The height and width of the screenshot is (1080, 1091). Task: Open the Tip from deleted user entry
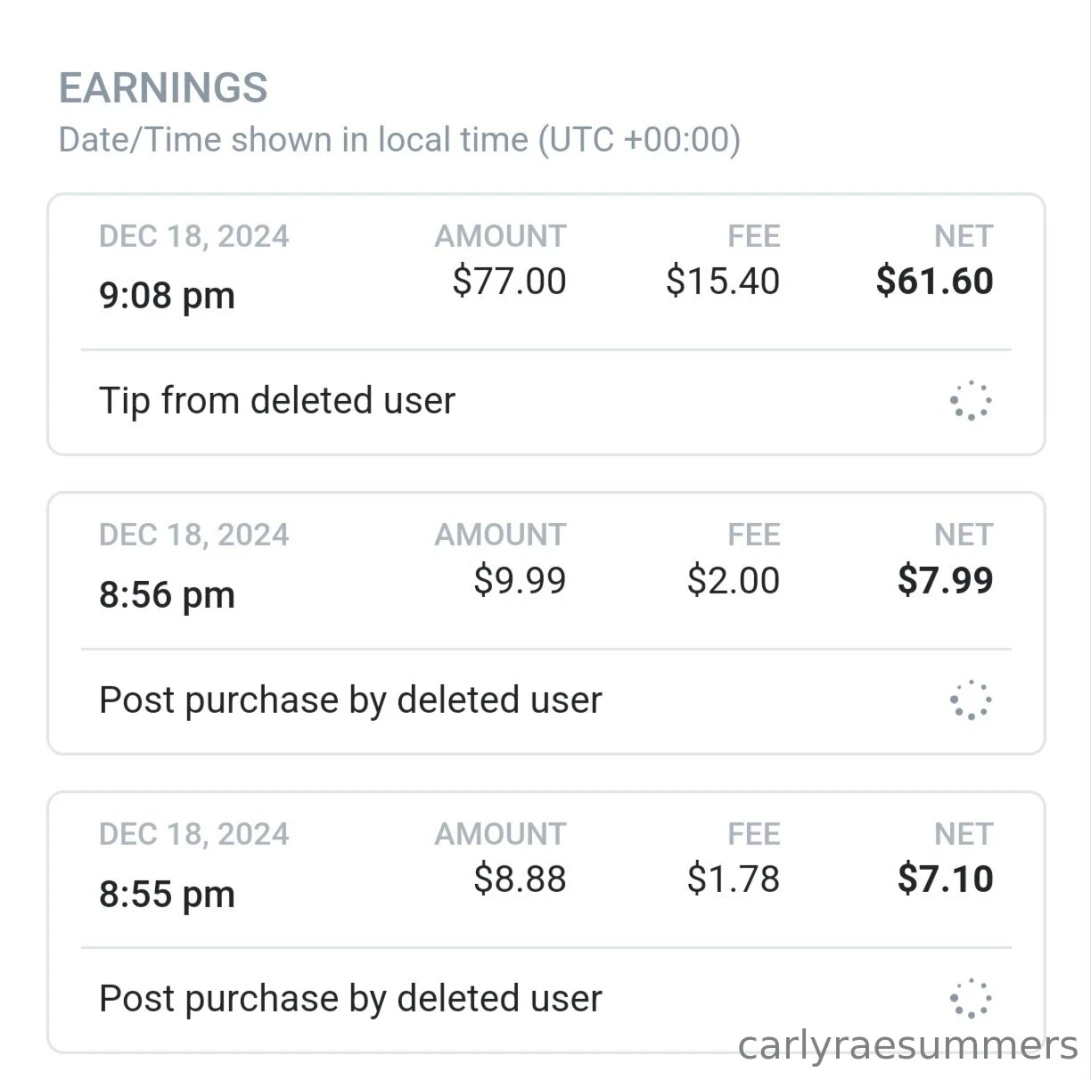point(277,401)
